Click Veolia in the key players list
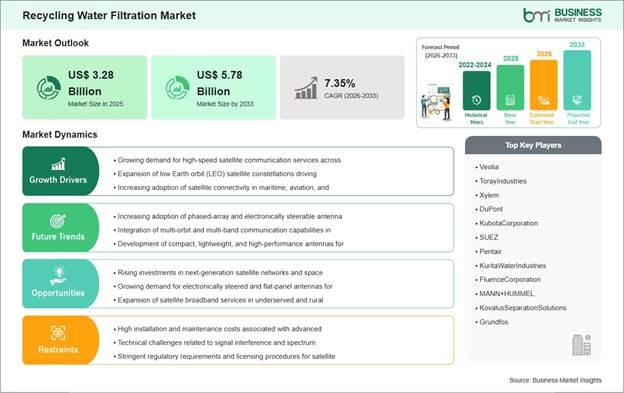The image size is (624, 393). pyautogui.click(x=489, y=167)
